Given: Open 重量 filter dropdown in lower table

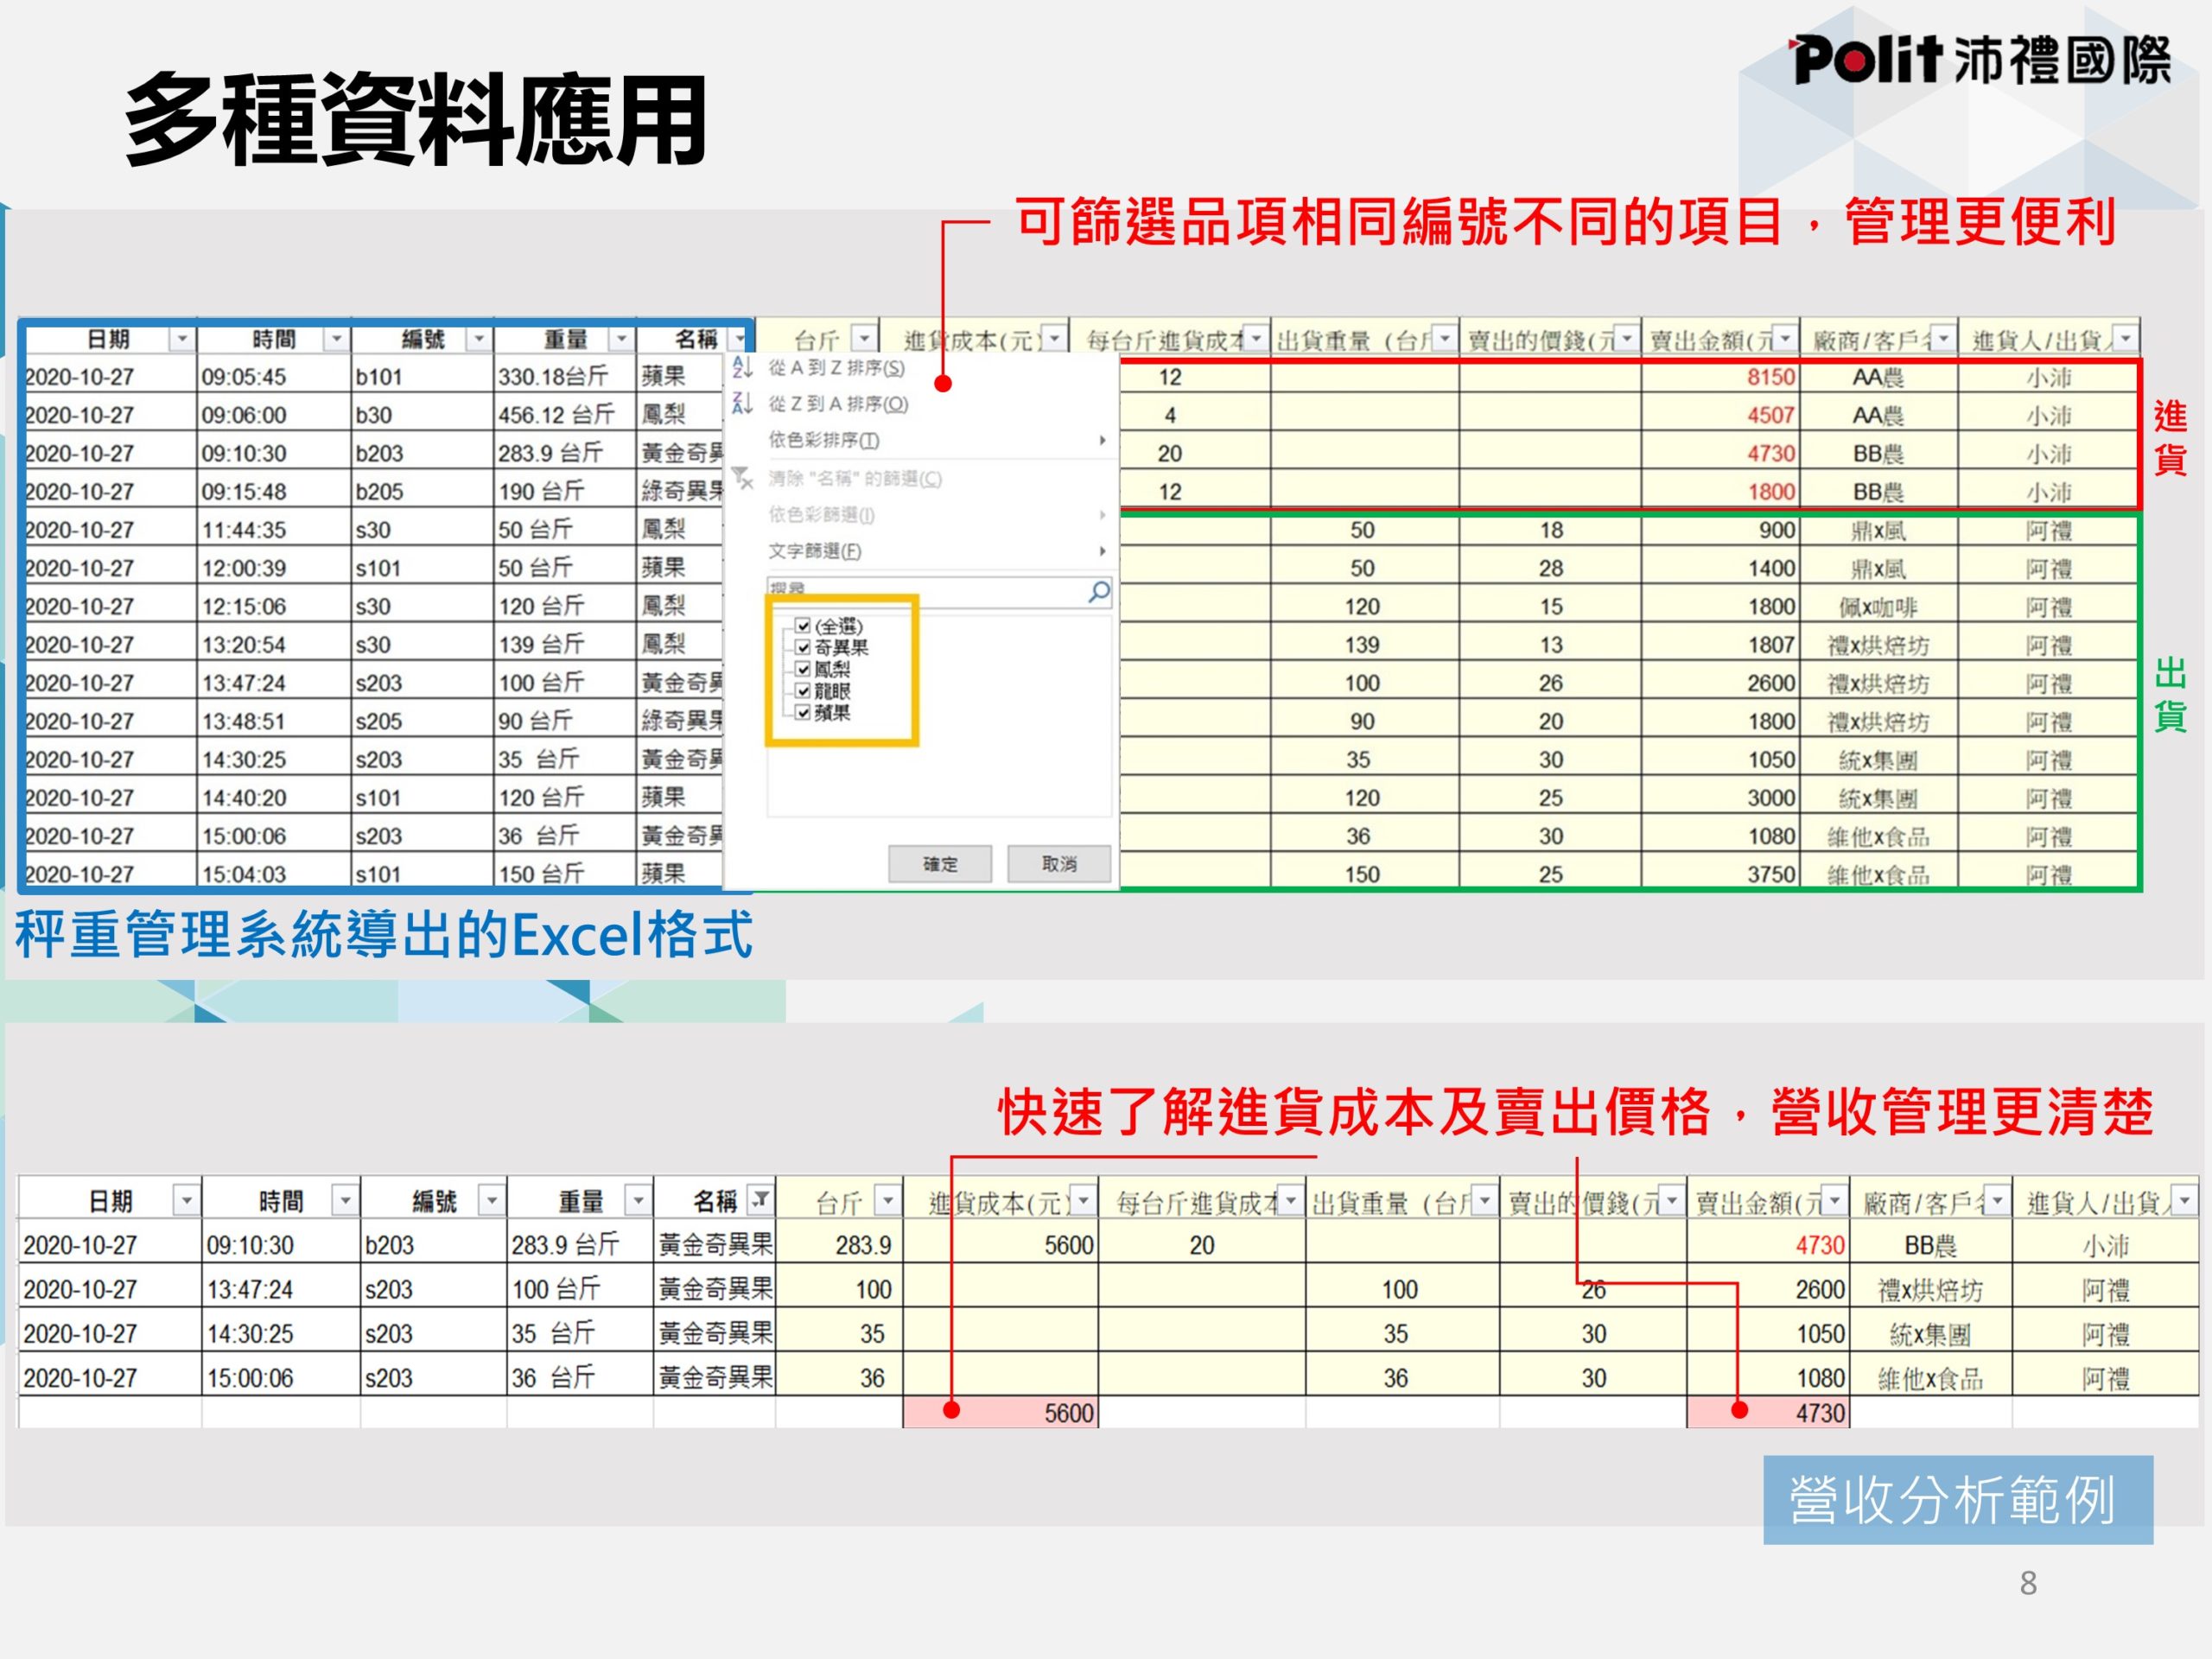Looking at the screenshot, I should click(x=638, y=1199).
